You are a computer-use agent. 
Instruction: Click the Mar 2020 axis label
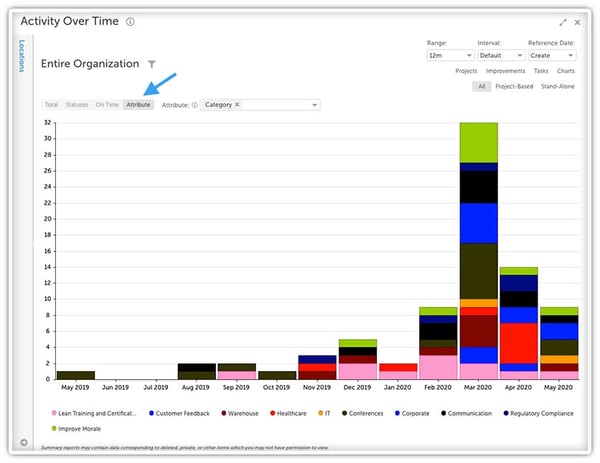tap(478, 387)
